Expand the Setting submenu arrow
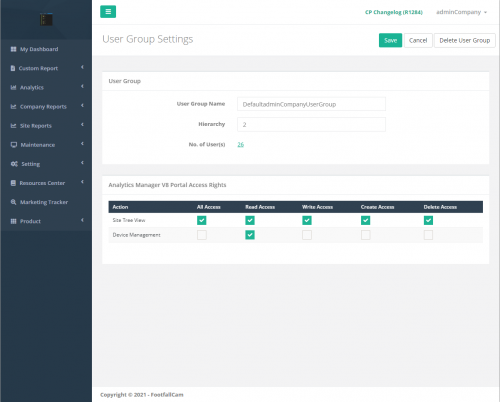The height and width of the screenshot is (402, 500). (x=82, y=163)
